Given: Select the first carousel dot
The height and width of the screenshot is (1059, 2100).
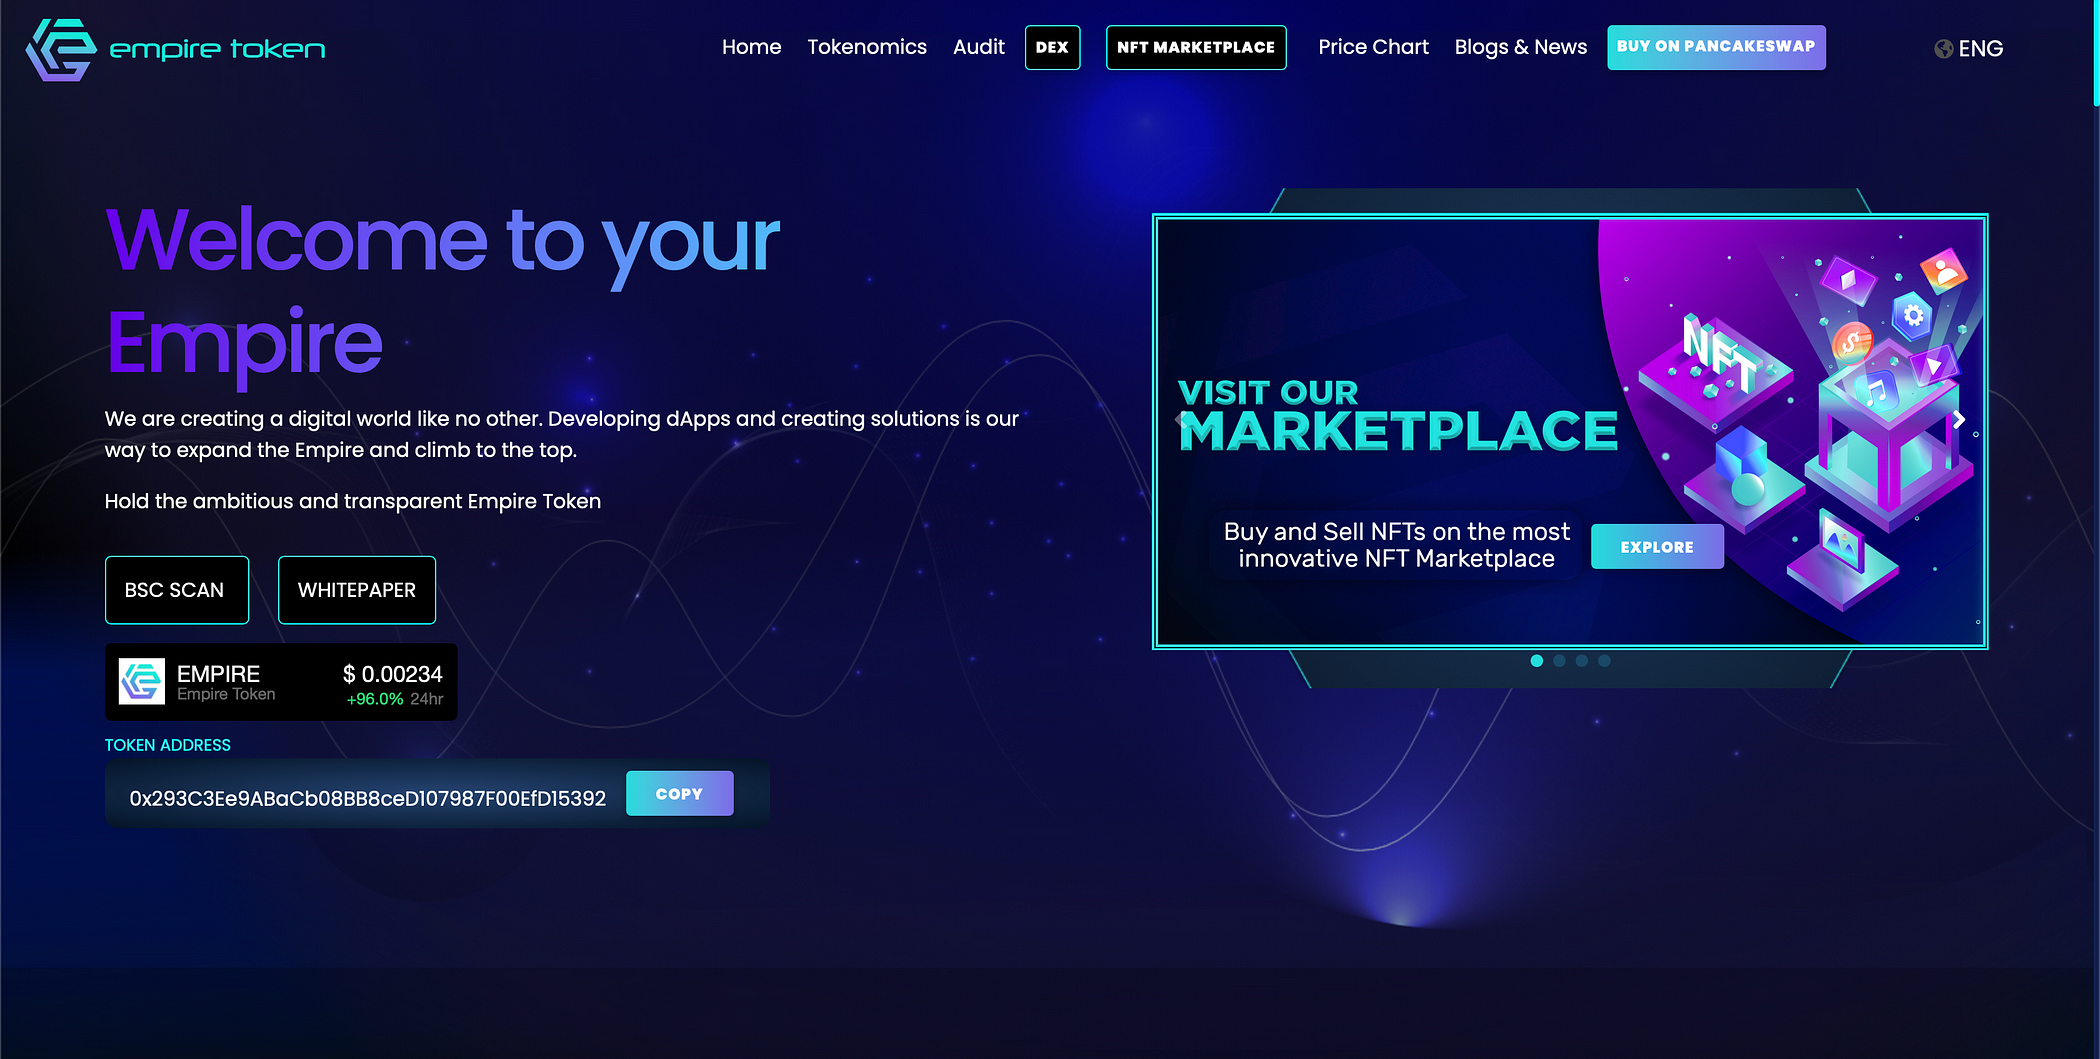Looking at the screenshot, I should [1537, 660].
